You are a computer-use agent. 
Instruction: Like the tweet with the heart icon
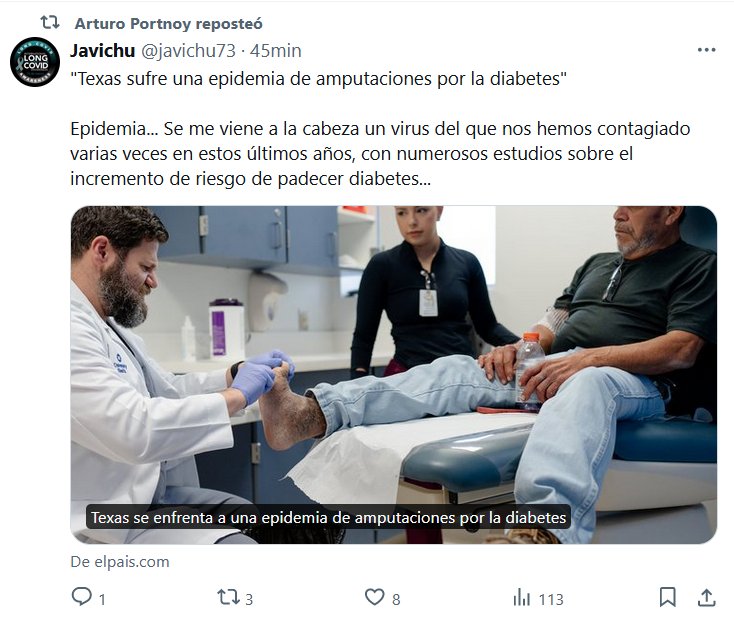[374, 597]
